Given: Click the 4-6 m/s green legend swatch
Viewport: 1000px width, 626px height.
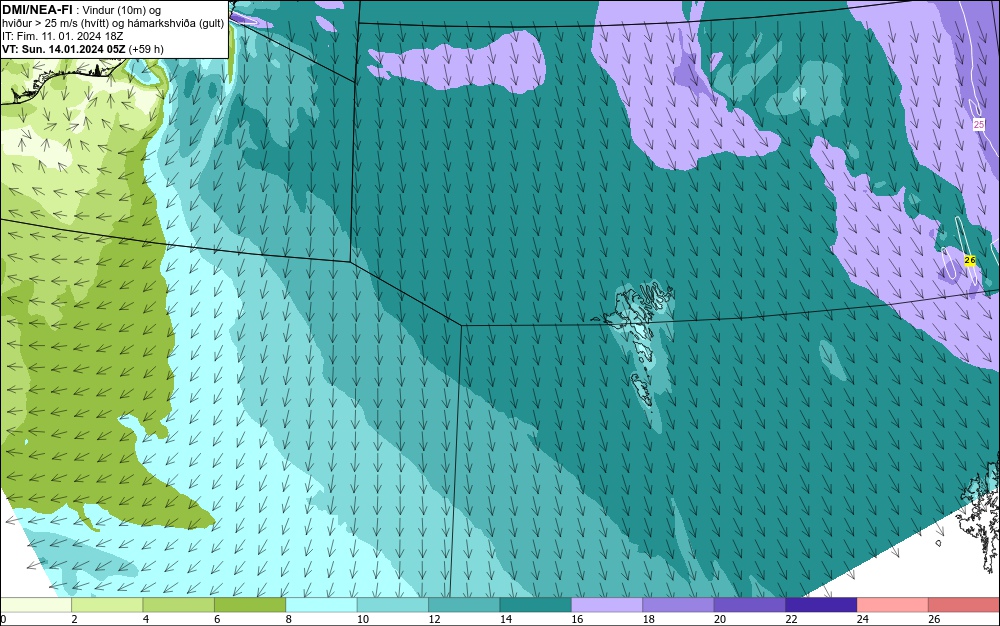Looking at the screenshot, I should tap(179, 605).
